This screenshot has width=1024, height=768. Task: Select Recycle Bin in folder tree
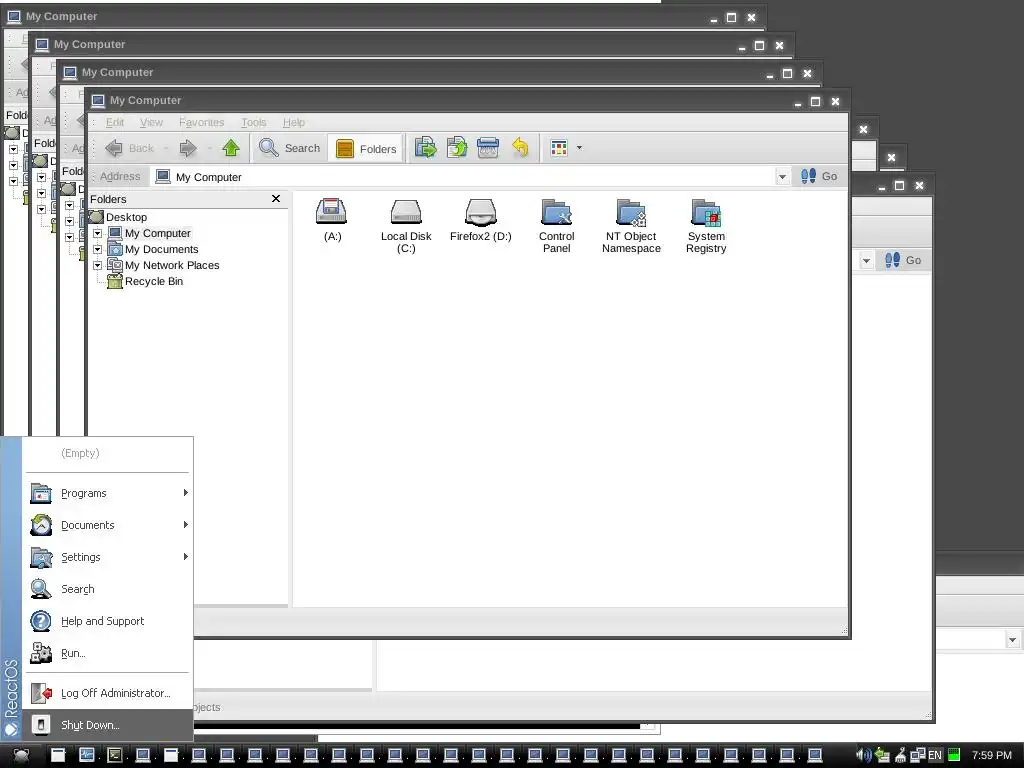[x=153, y=281]
